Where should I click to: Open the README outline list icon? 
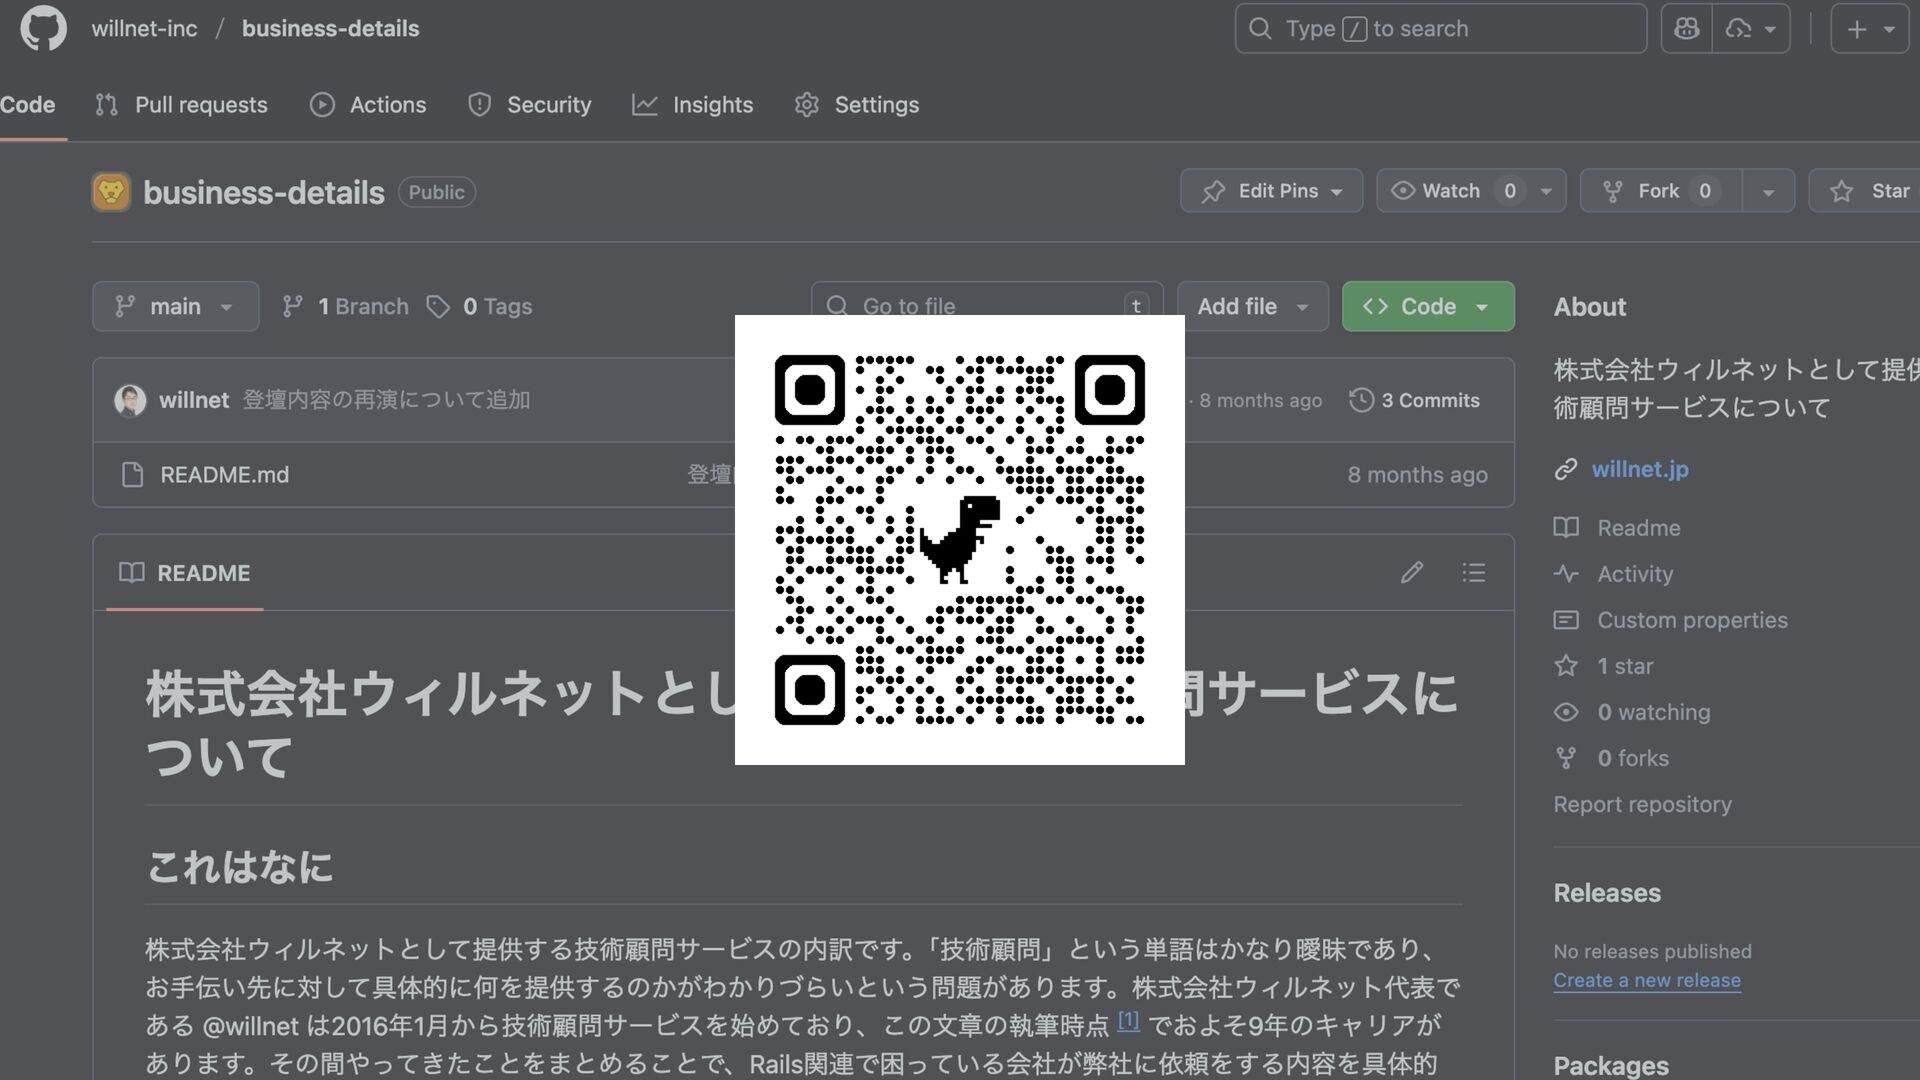click(x=1474, y=573)
